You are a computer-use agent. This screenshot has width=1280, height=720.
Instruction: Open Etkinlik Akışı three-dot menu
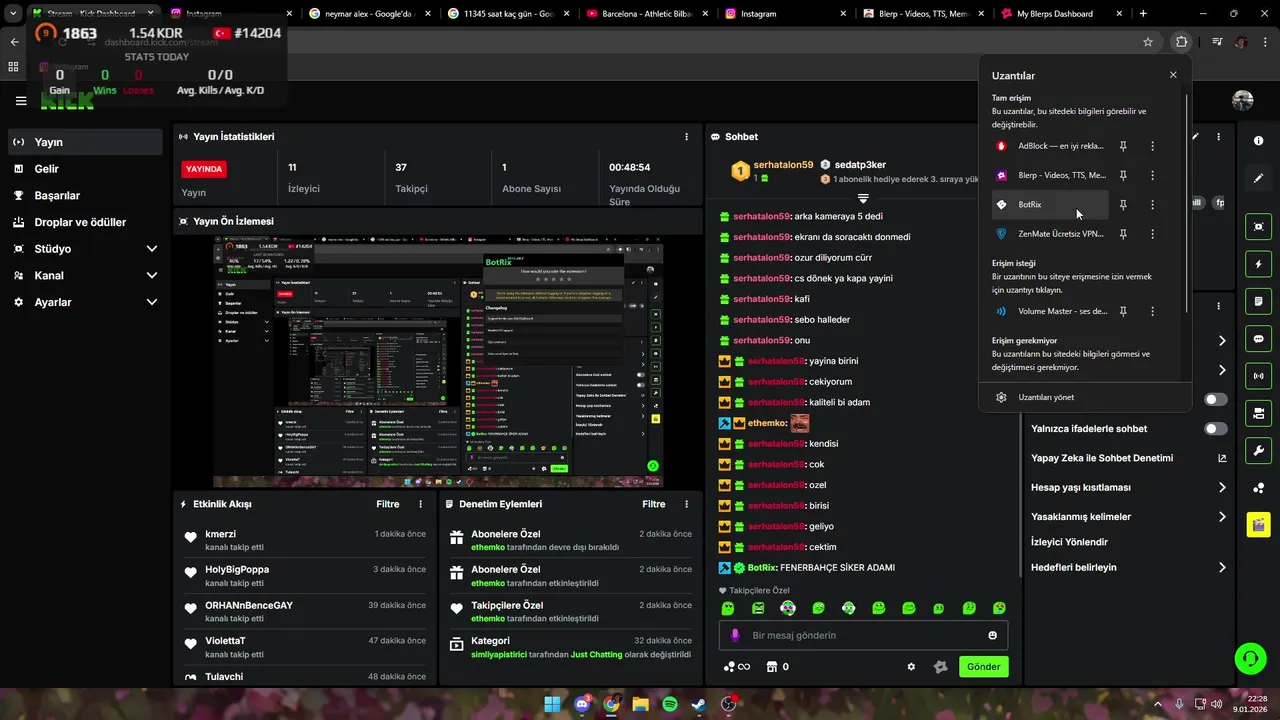(420, 505)
